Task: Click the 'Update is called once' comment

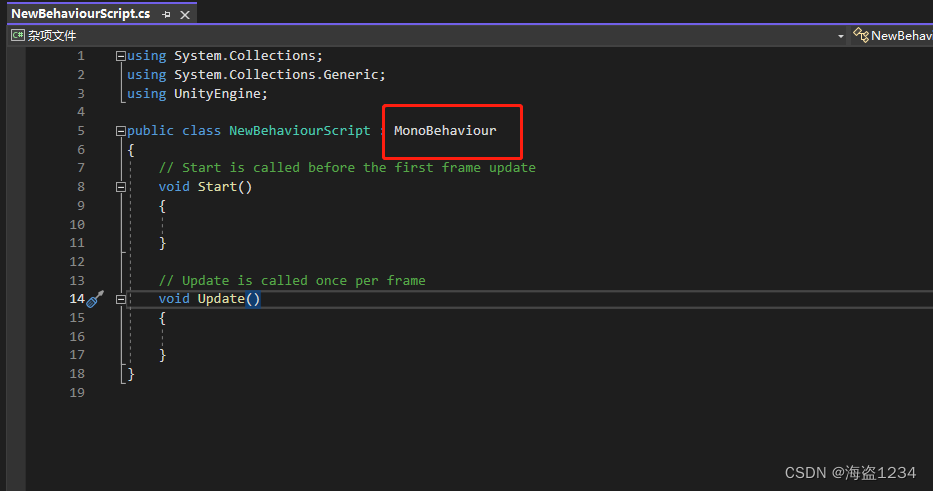Action: [292, 280]
